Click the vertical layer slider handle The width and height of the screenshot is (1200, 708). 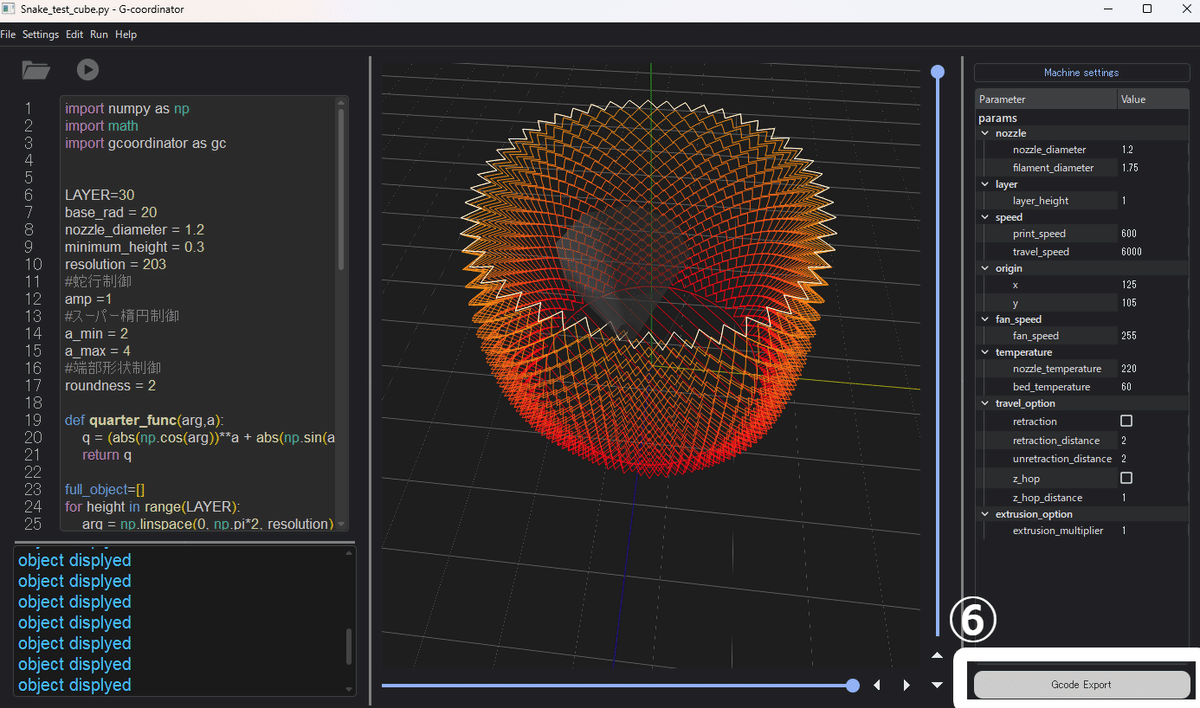(937, 72)
